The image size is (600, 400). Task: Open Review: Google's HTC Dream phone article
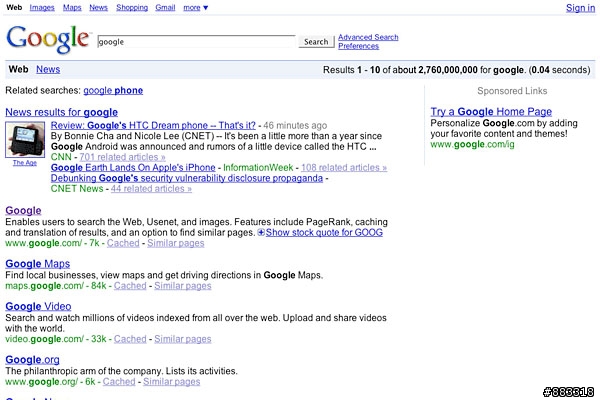(x=153, y=125)
